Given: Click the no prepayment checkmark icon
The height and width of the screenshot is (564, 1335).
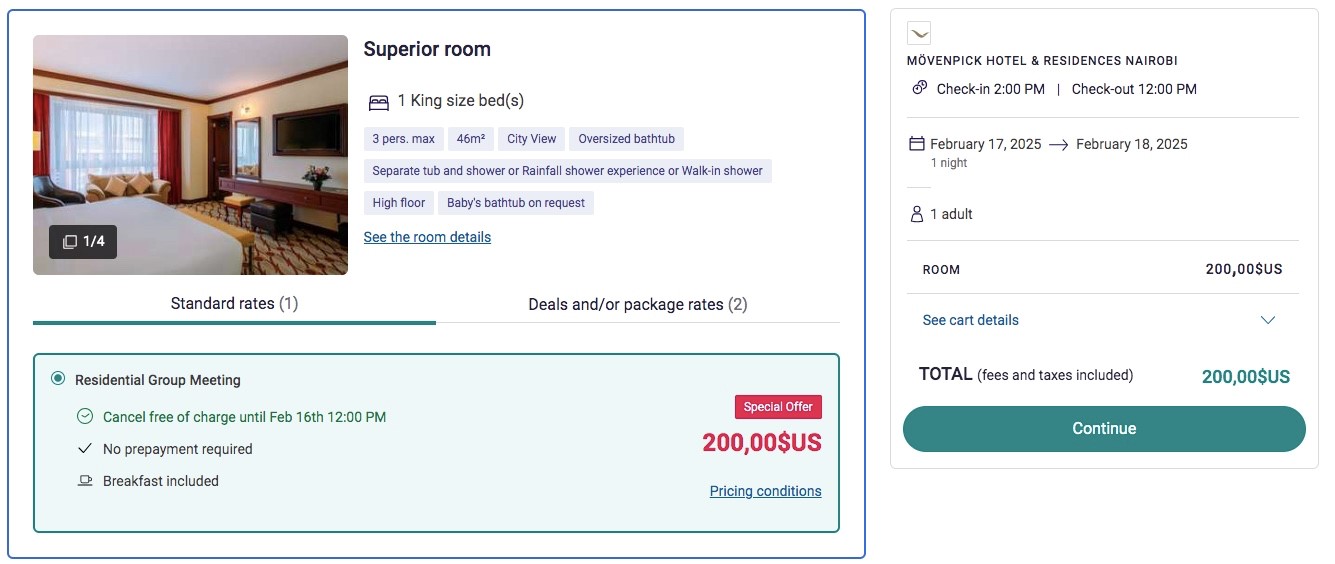Looking at the screenshot, I should point(85,449).
